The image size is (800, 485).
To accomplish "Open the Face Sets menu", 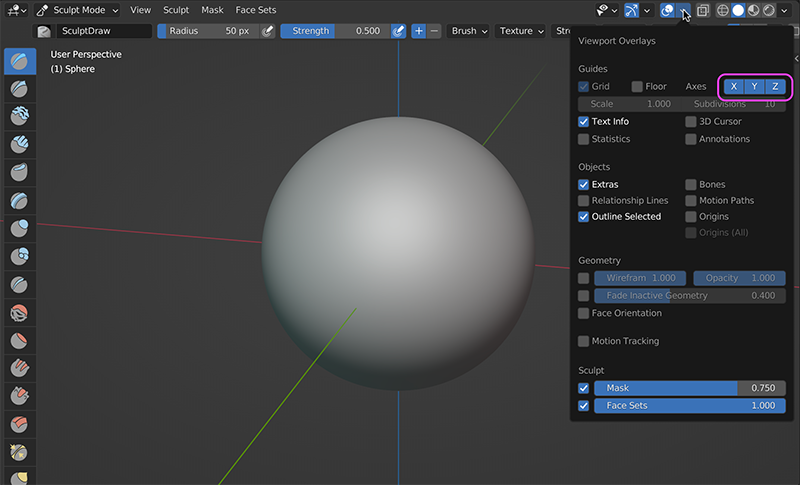I will (x=255, y=10).
